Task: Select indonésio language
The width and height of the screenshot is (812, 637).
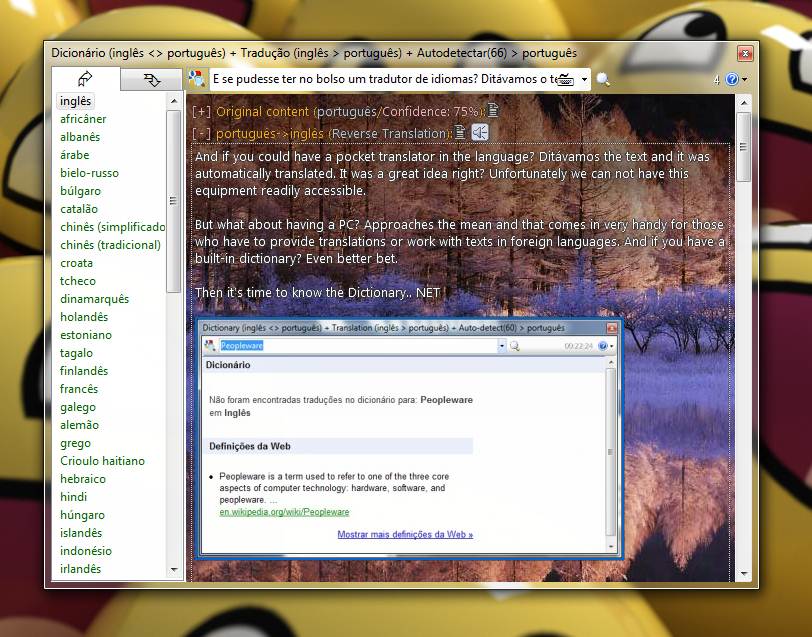Action: pyautogui.click(x=85, y=551)
